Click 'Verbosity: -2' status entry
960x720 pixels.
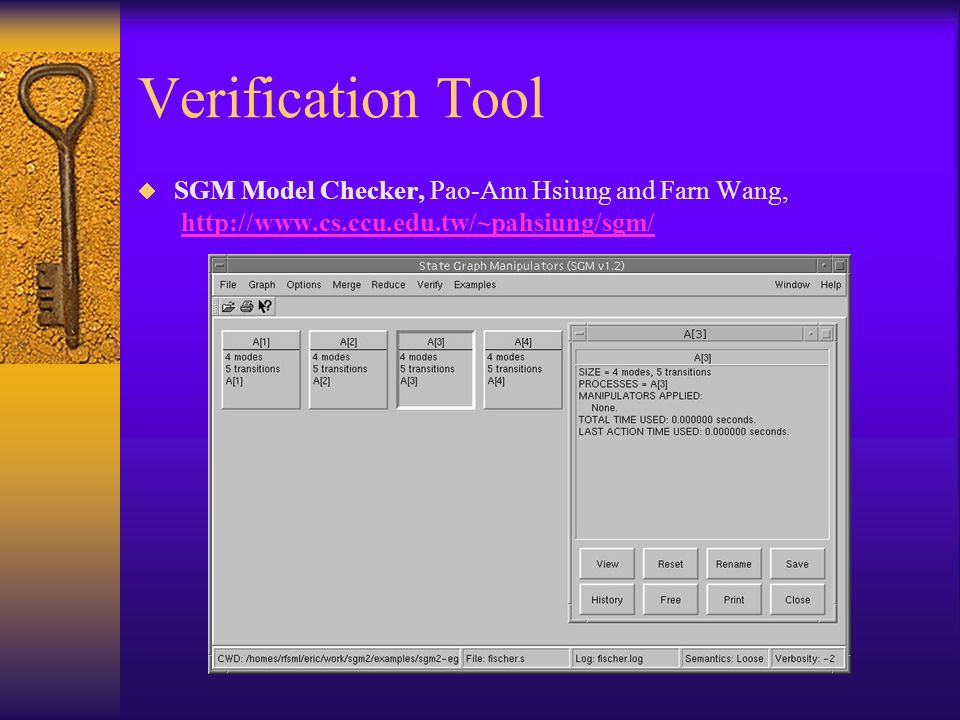[x=807, y=659]
